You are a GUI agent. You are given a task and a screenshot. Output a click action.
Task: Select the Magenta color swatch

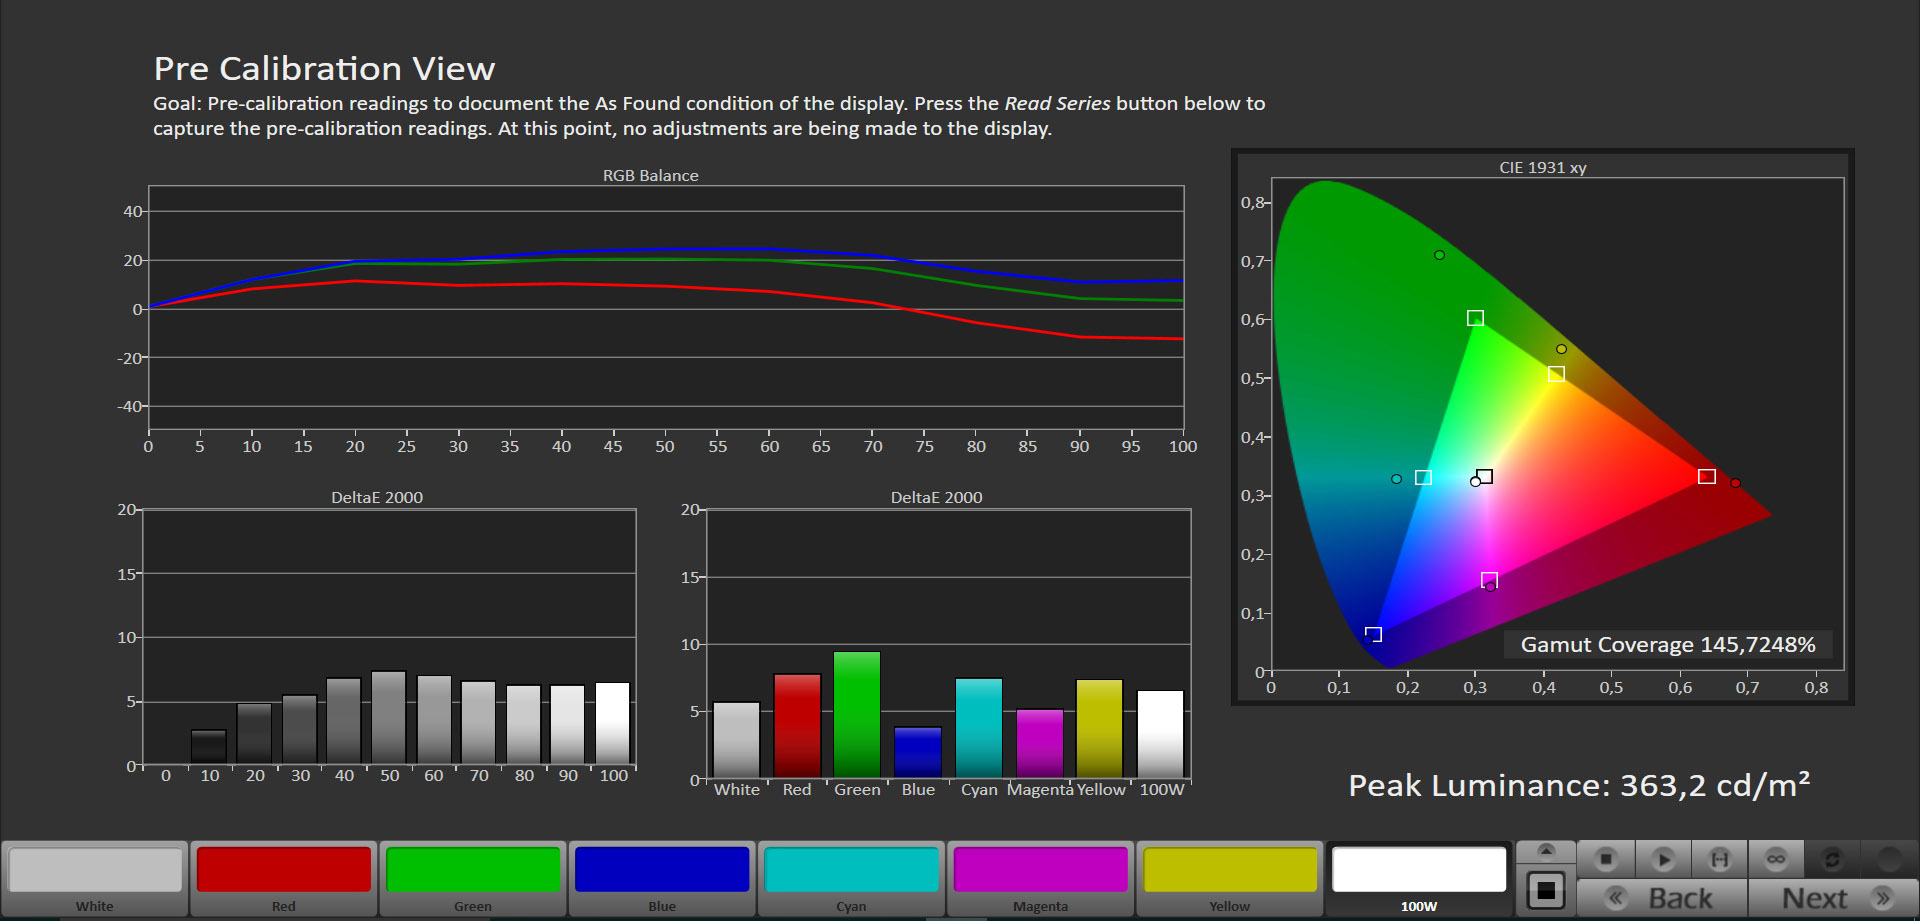pos(1040,870)
